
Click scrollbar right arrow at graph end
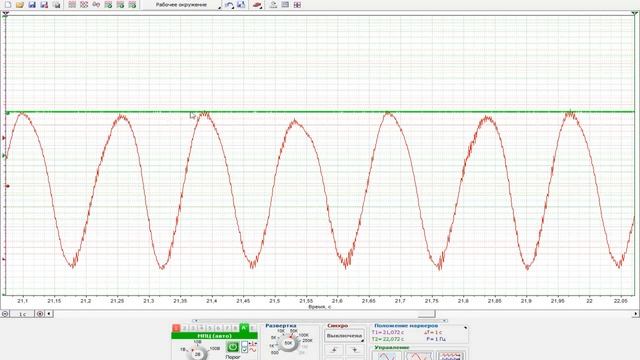[x=636, y=314]
